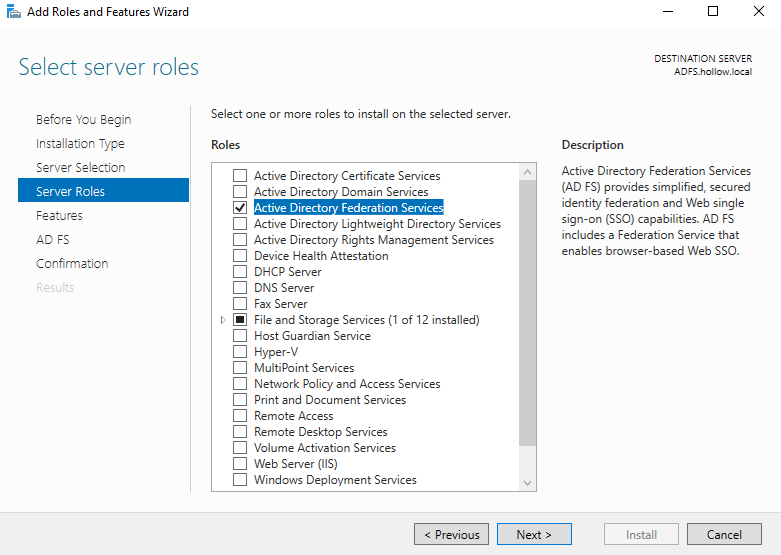The width and height of the screenshot is (781, 555).
Task: Enable the DNS Server role checkbox
Action: click(x=240, y=288)
